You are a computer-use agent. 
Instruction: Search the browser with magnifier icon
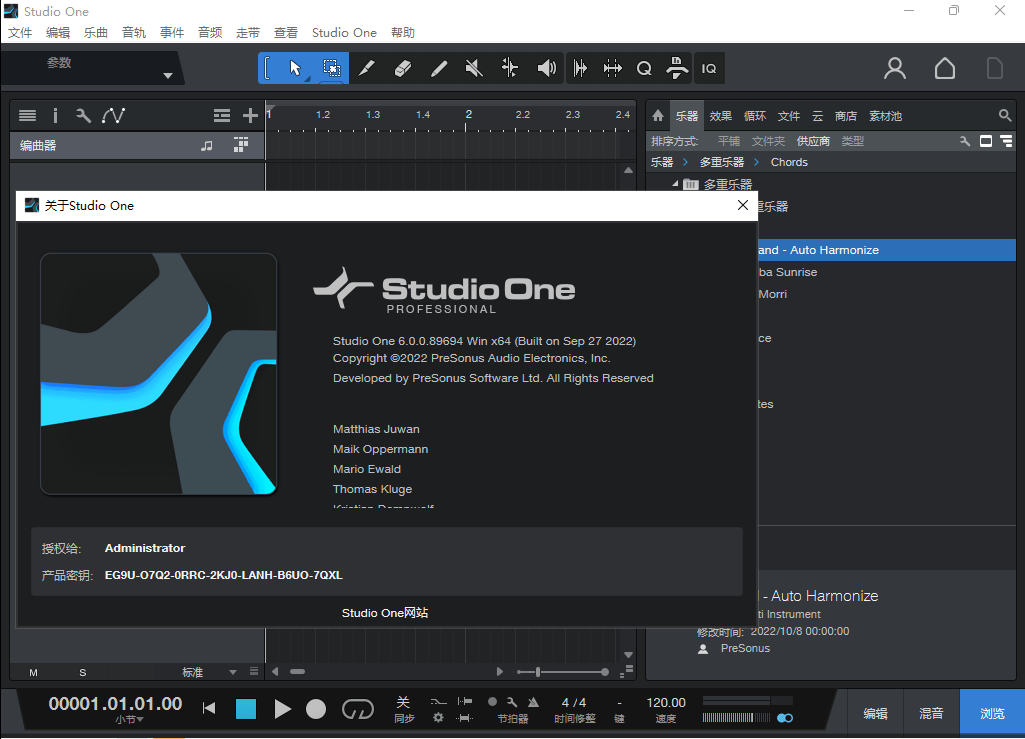tap(1005, 116)
